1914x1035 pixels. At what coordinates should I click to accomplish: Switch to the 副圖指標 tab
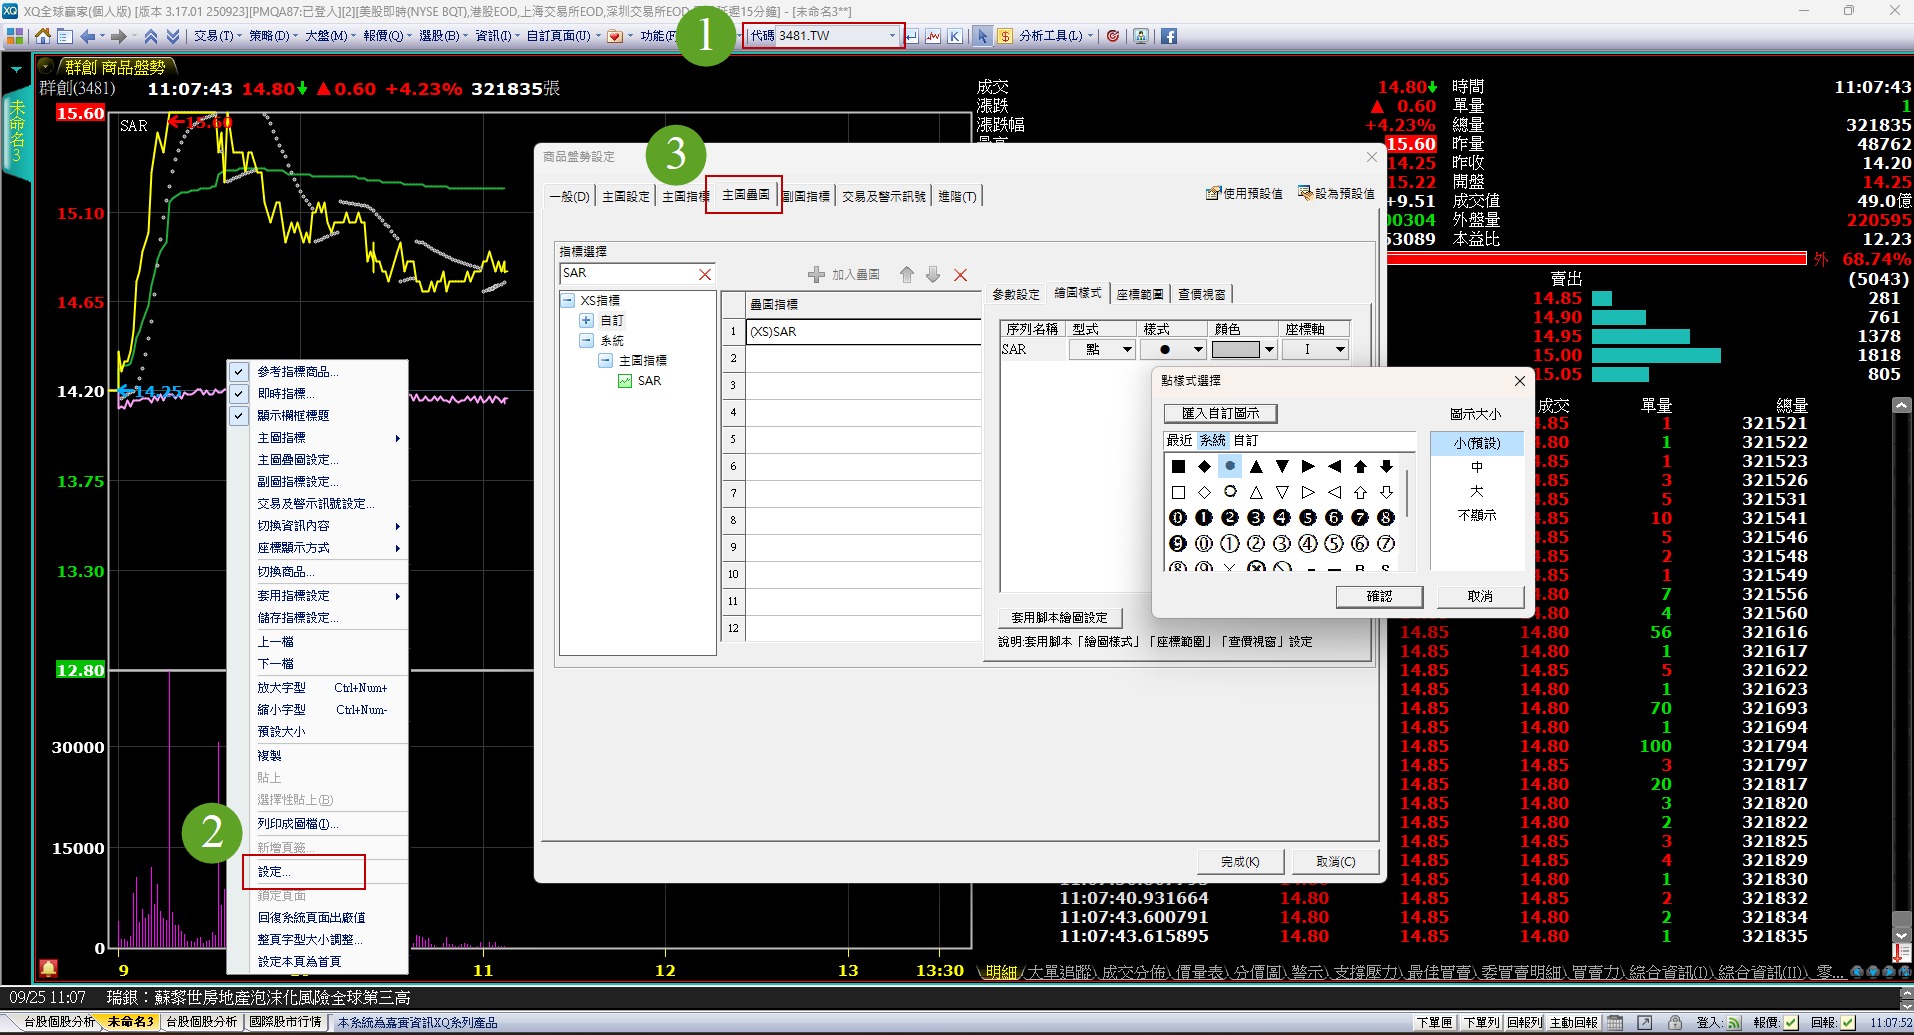coord(806,196)
